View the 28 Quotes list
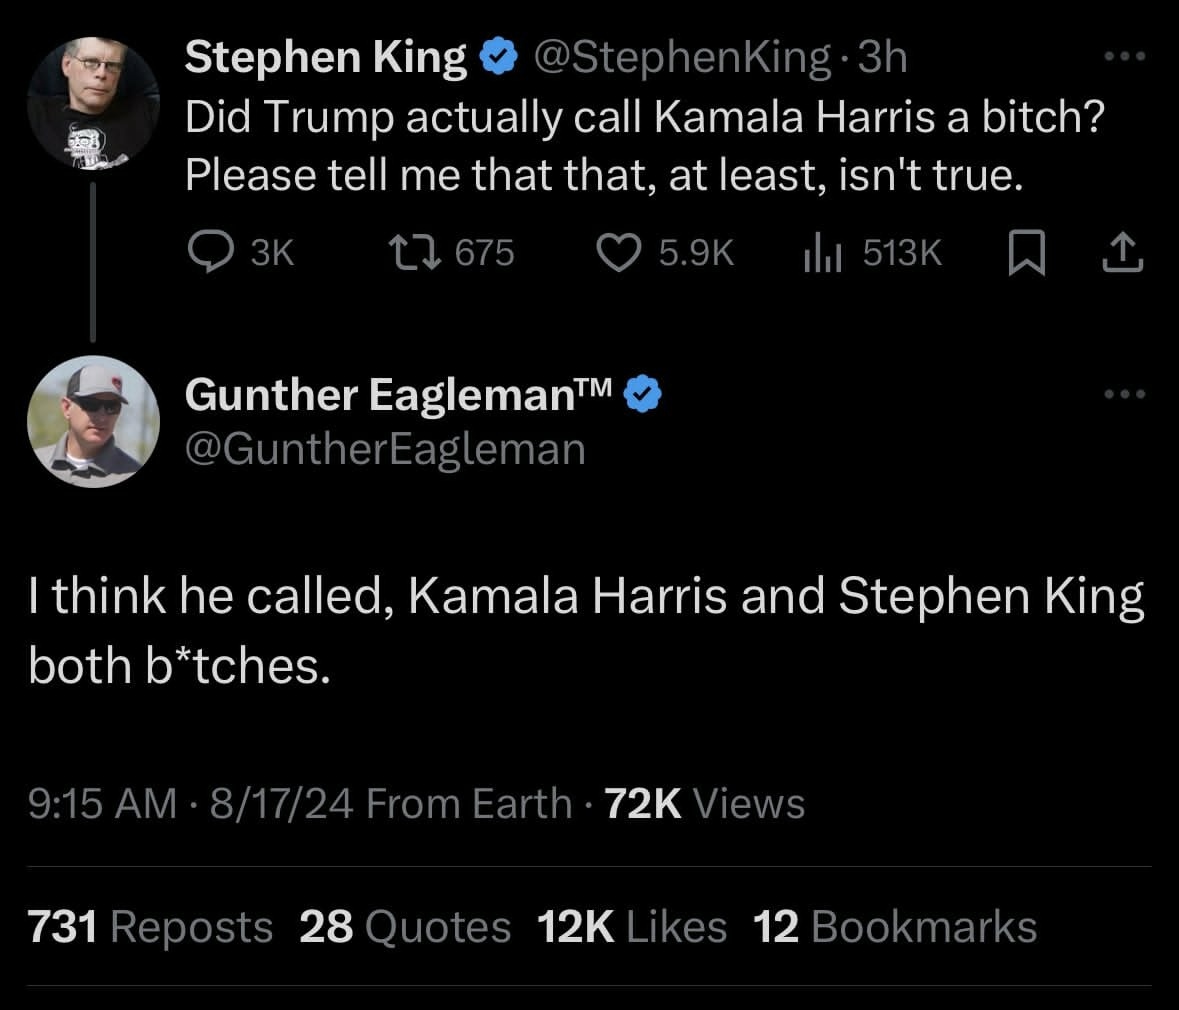Viewport: 1179px width, 1010px height. (405, 926)
